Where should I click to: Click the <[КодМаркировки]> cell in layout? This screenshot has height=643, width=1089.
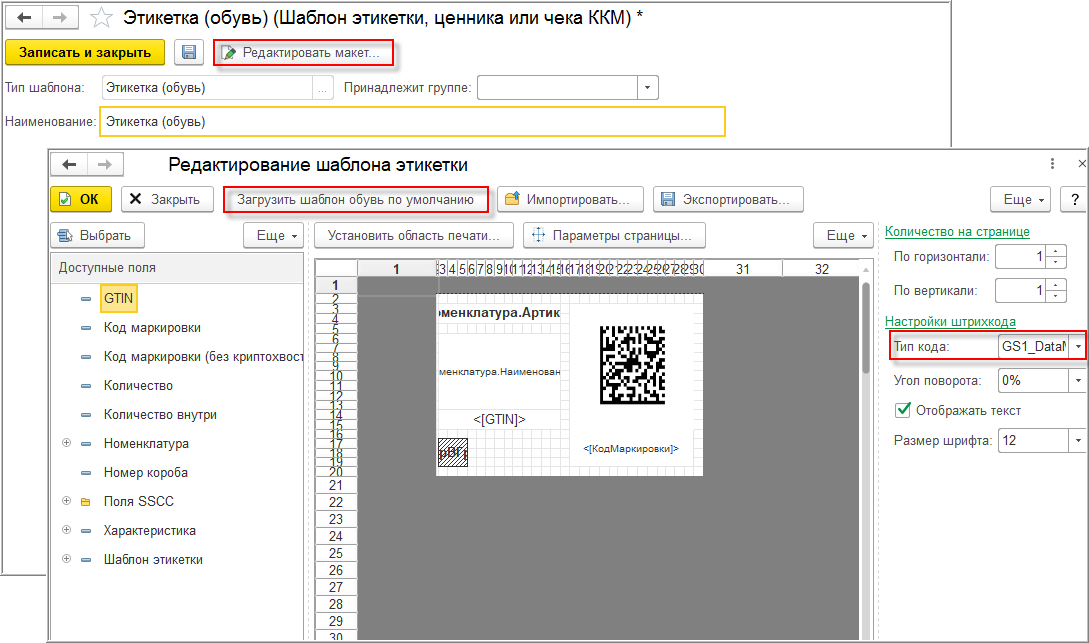[631, 449]
